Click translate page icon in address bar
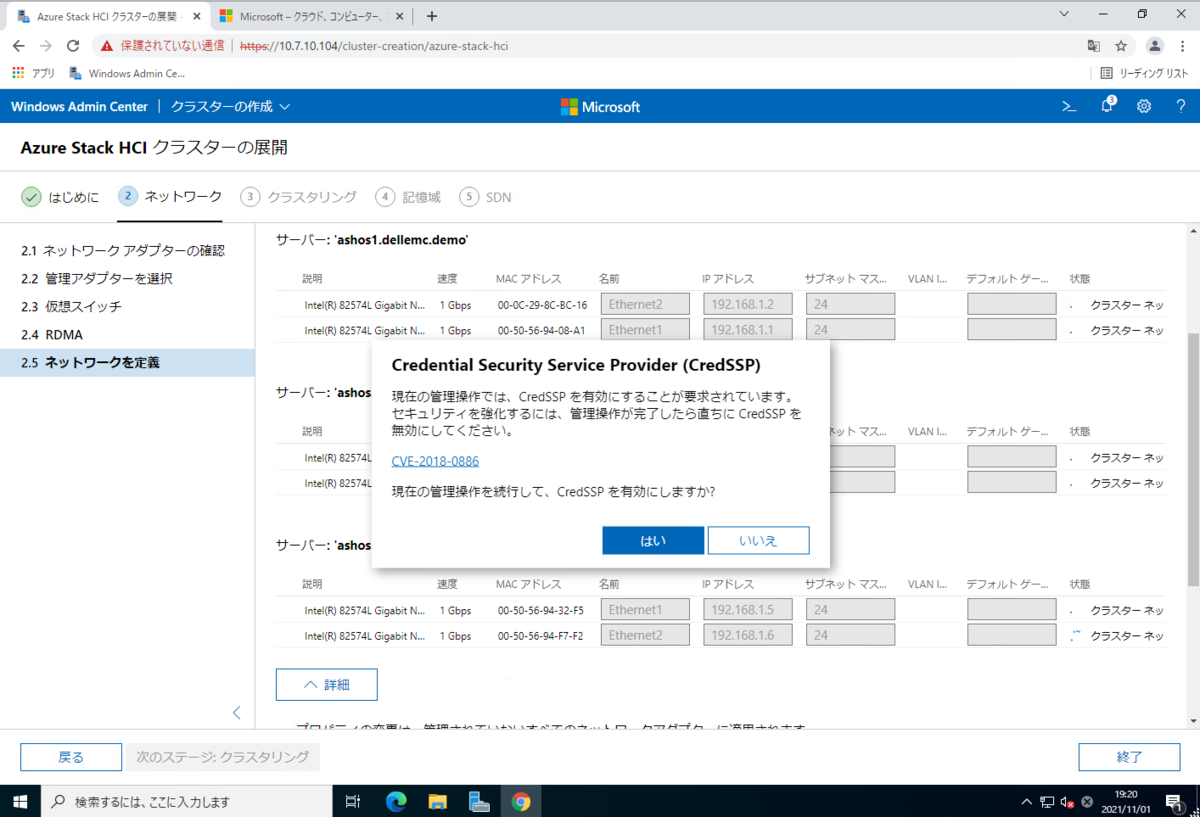Viewport: 1200px width, 817px height. click(x=1094, y=46)
